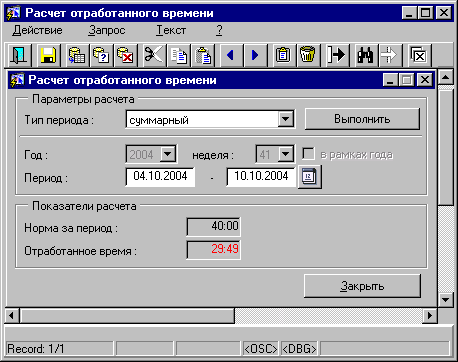Image resolution: width=458 pixels, height=362 pixels.
Task: Click the '<OSC>' status bar indicator
Action: coord(261,349)
